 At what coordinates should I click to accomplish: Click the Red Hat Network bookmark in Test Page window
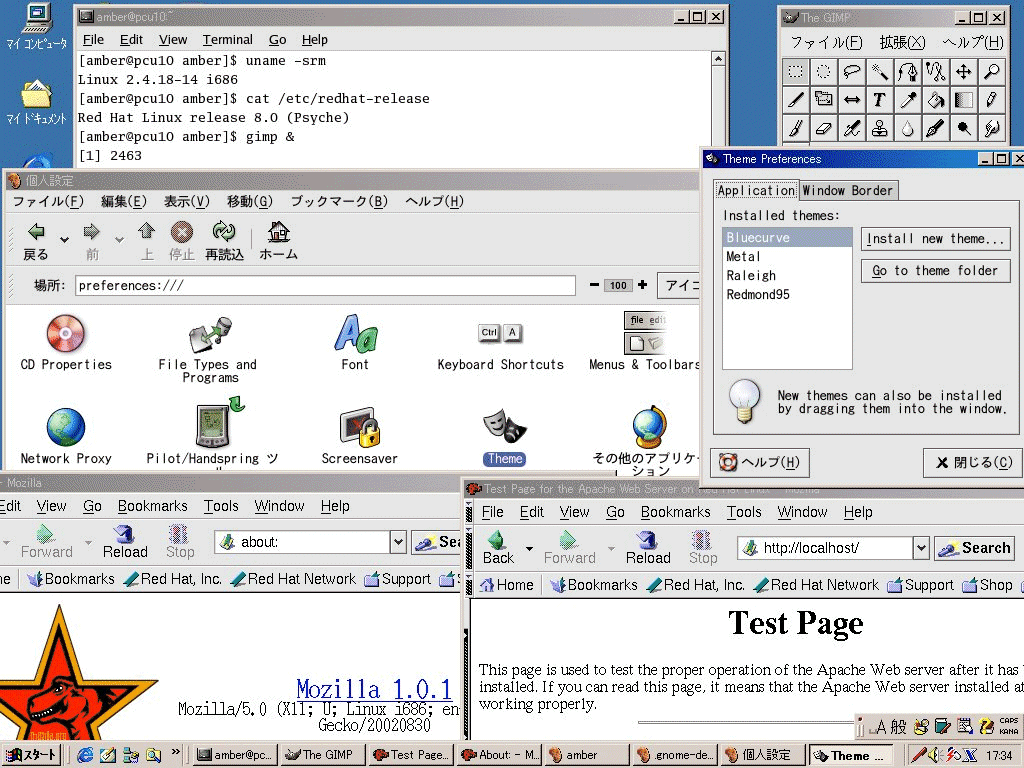(x=816, y=585)
